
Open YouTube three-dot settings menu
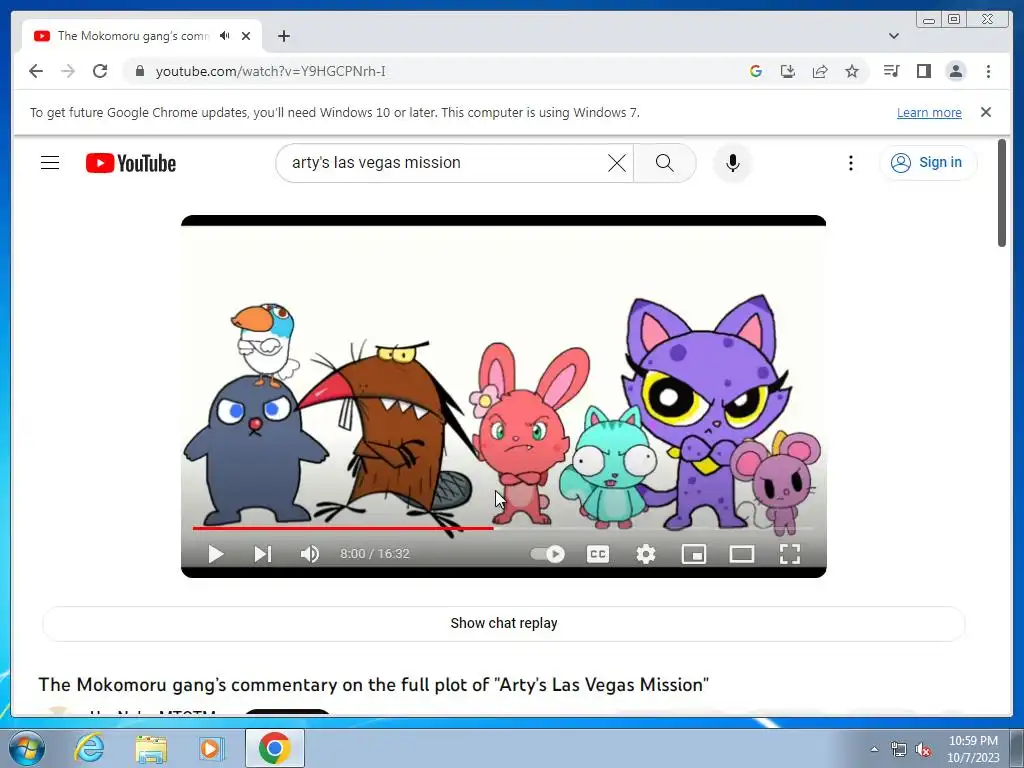tap(850, 163)
